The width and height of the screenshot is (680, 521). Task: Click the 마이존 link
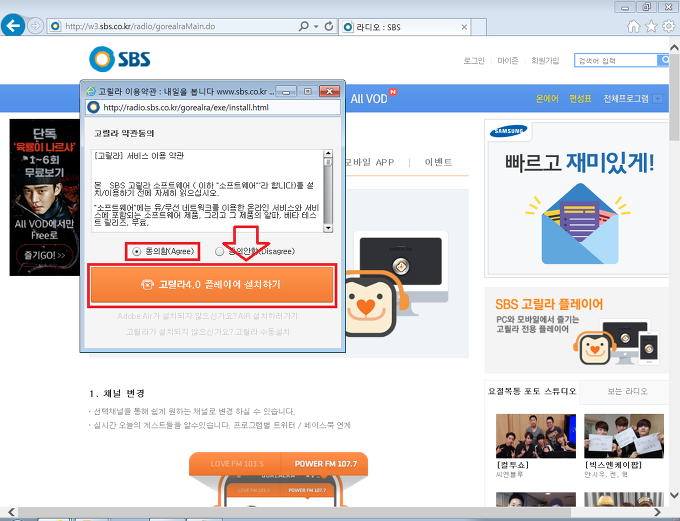tap(508, 61)
